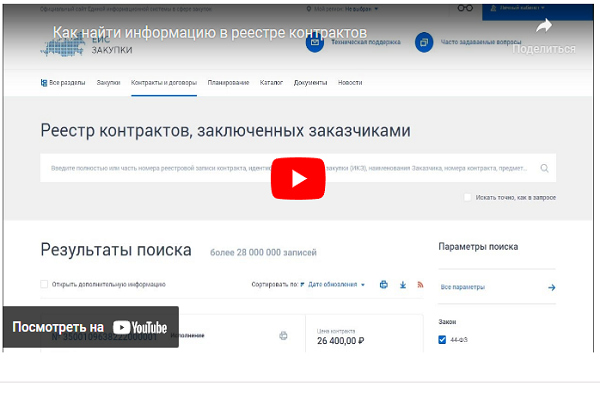Viewport: 600px width, 408px height.
Task: Uncheck the 44-ФЗ law checkbox
Action: point(443,340)
